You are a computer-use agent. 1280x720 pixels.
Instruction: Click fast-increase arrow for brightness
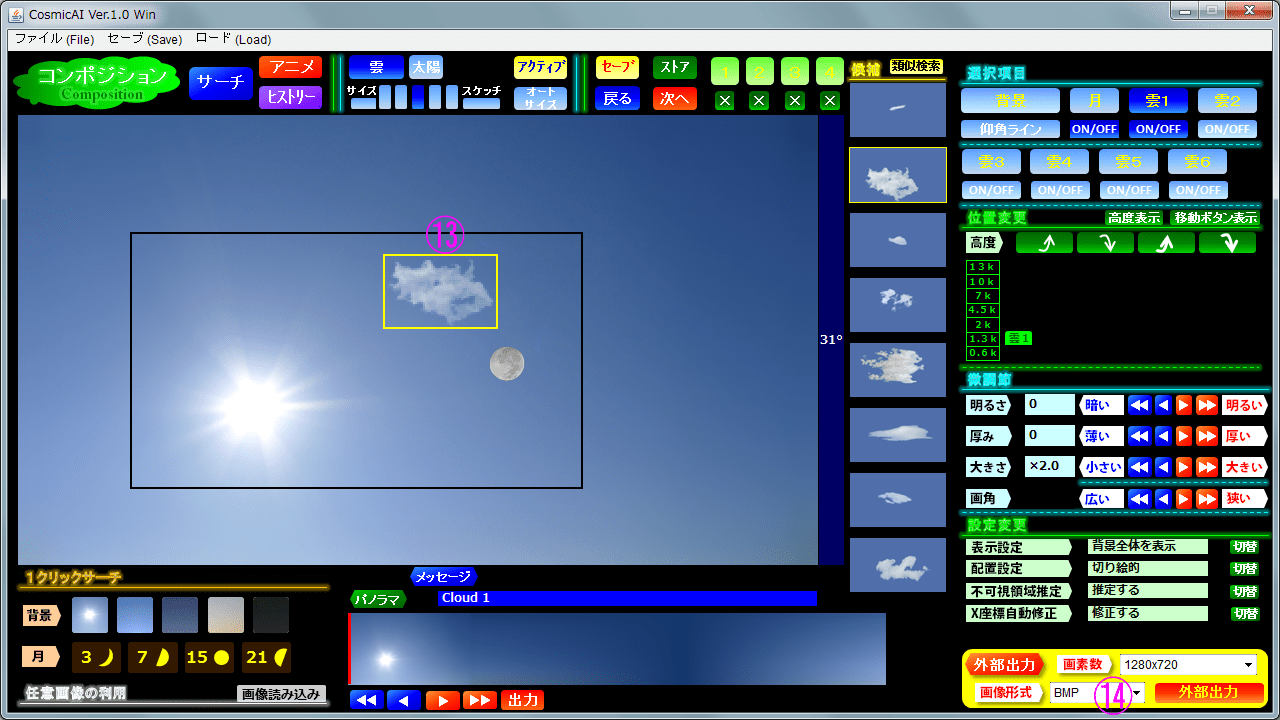tap(1206, 406)
